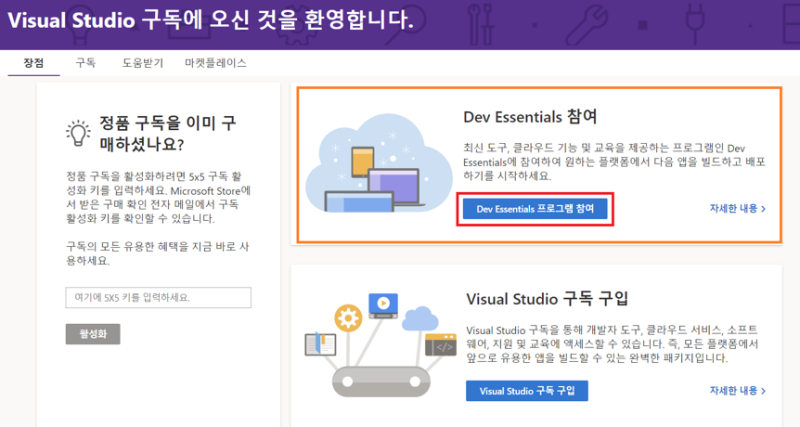Click the 활성화 button
This screenshot has width=800, height=427.
point(93,334)
